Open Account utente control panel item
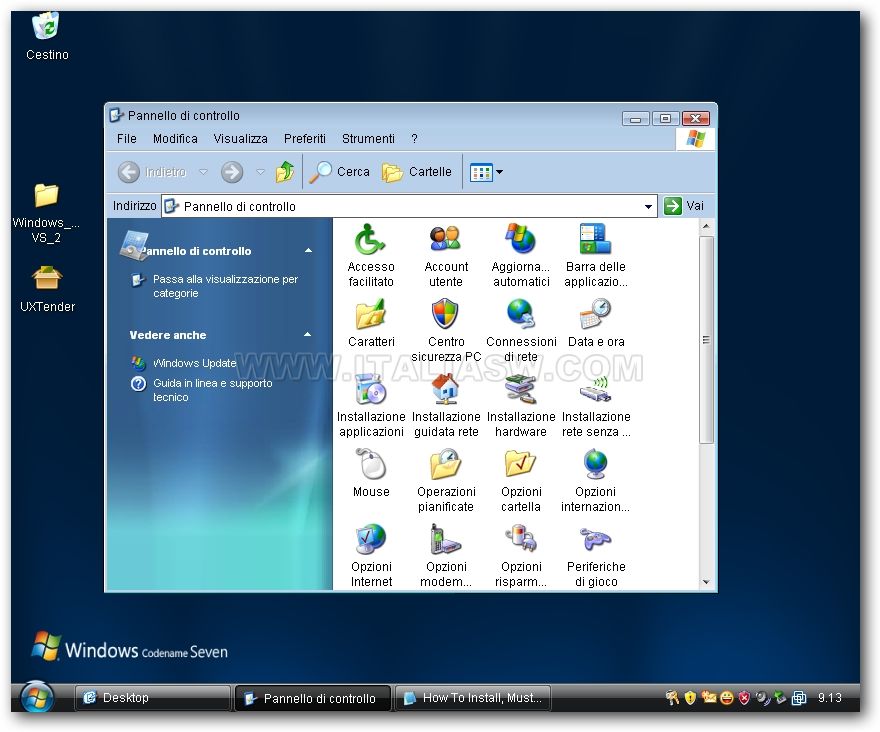Viewport: 880px width, 732px height. tap(446, 240)
